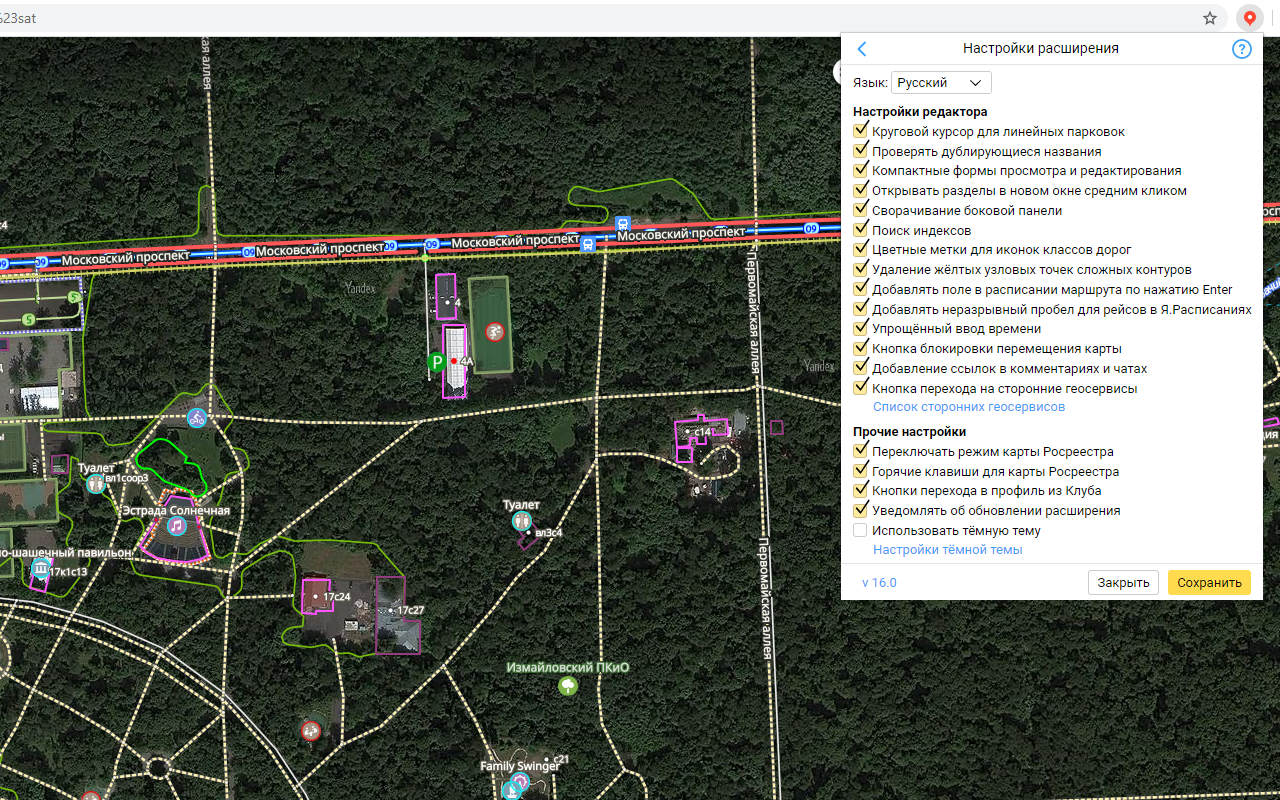Open Настройки тёмной темы link
This screenshot has width=1280, height=800.
(x=947, y=550)
